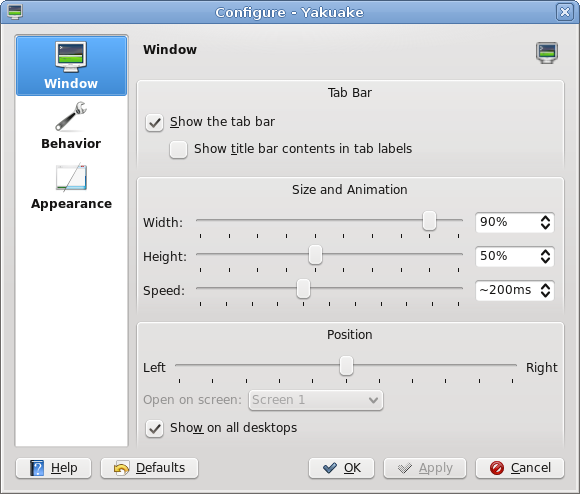Click the Size and Animation group title
The image size is (580, 494).
(350, 190)
